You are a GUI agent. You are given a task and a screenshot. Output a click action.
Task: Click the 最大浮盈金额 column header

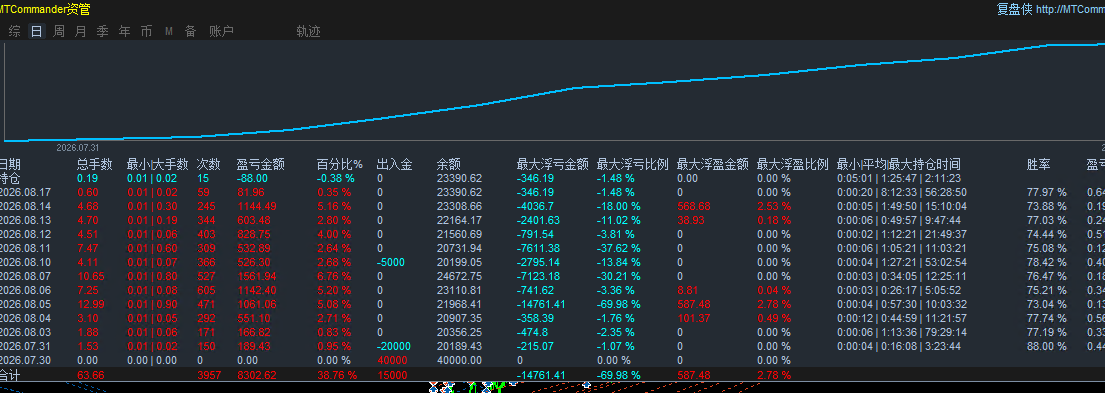tap(712, 165)
